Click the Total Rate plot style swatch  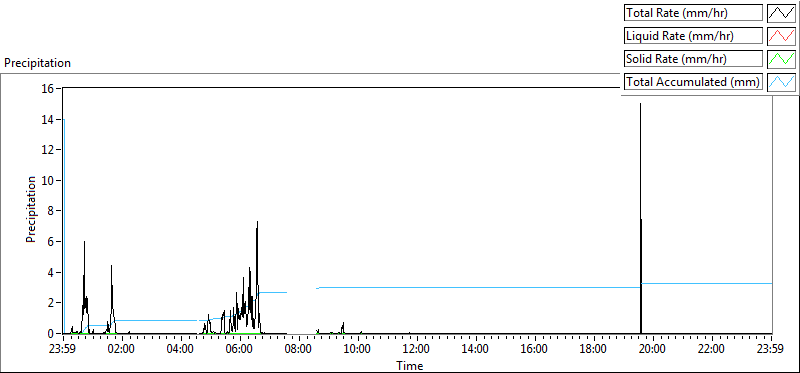782,13
